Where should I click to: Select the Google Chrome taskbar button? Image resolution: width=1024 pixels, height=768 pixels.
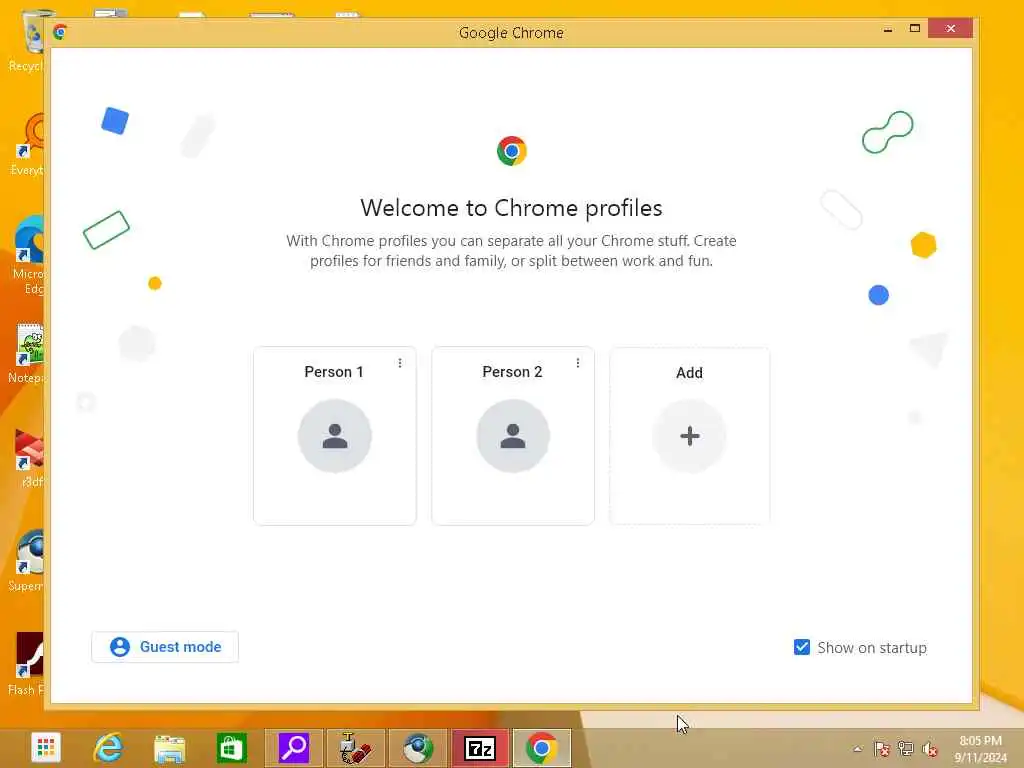click(x=542, y=748)
